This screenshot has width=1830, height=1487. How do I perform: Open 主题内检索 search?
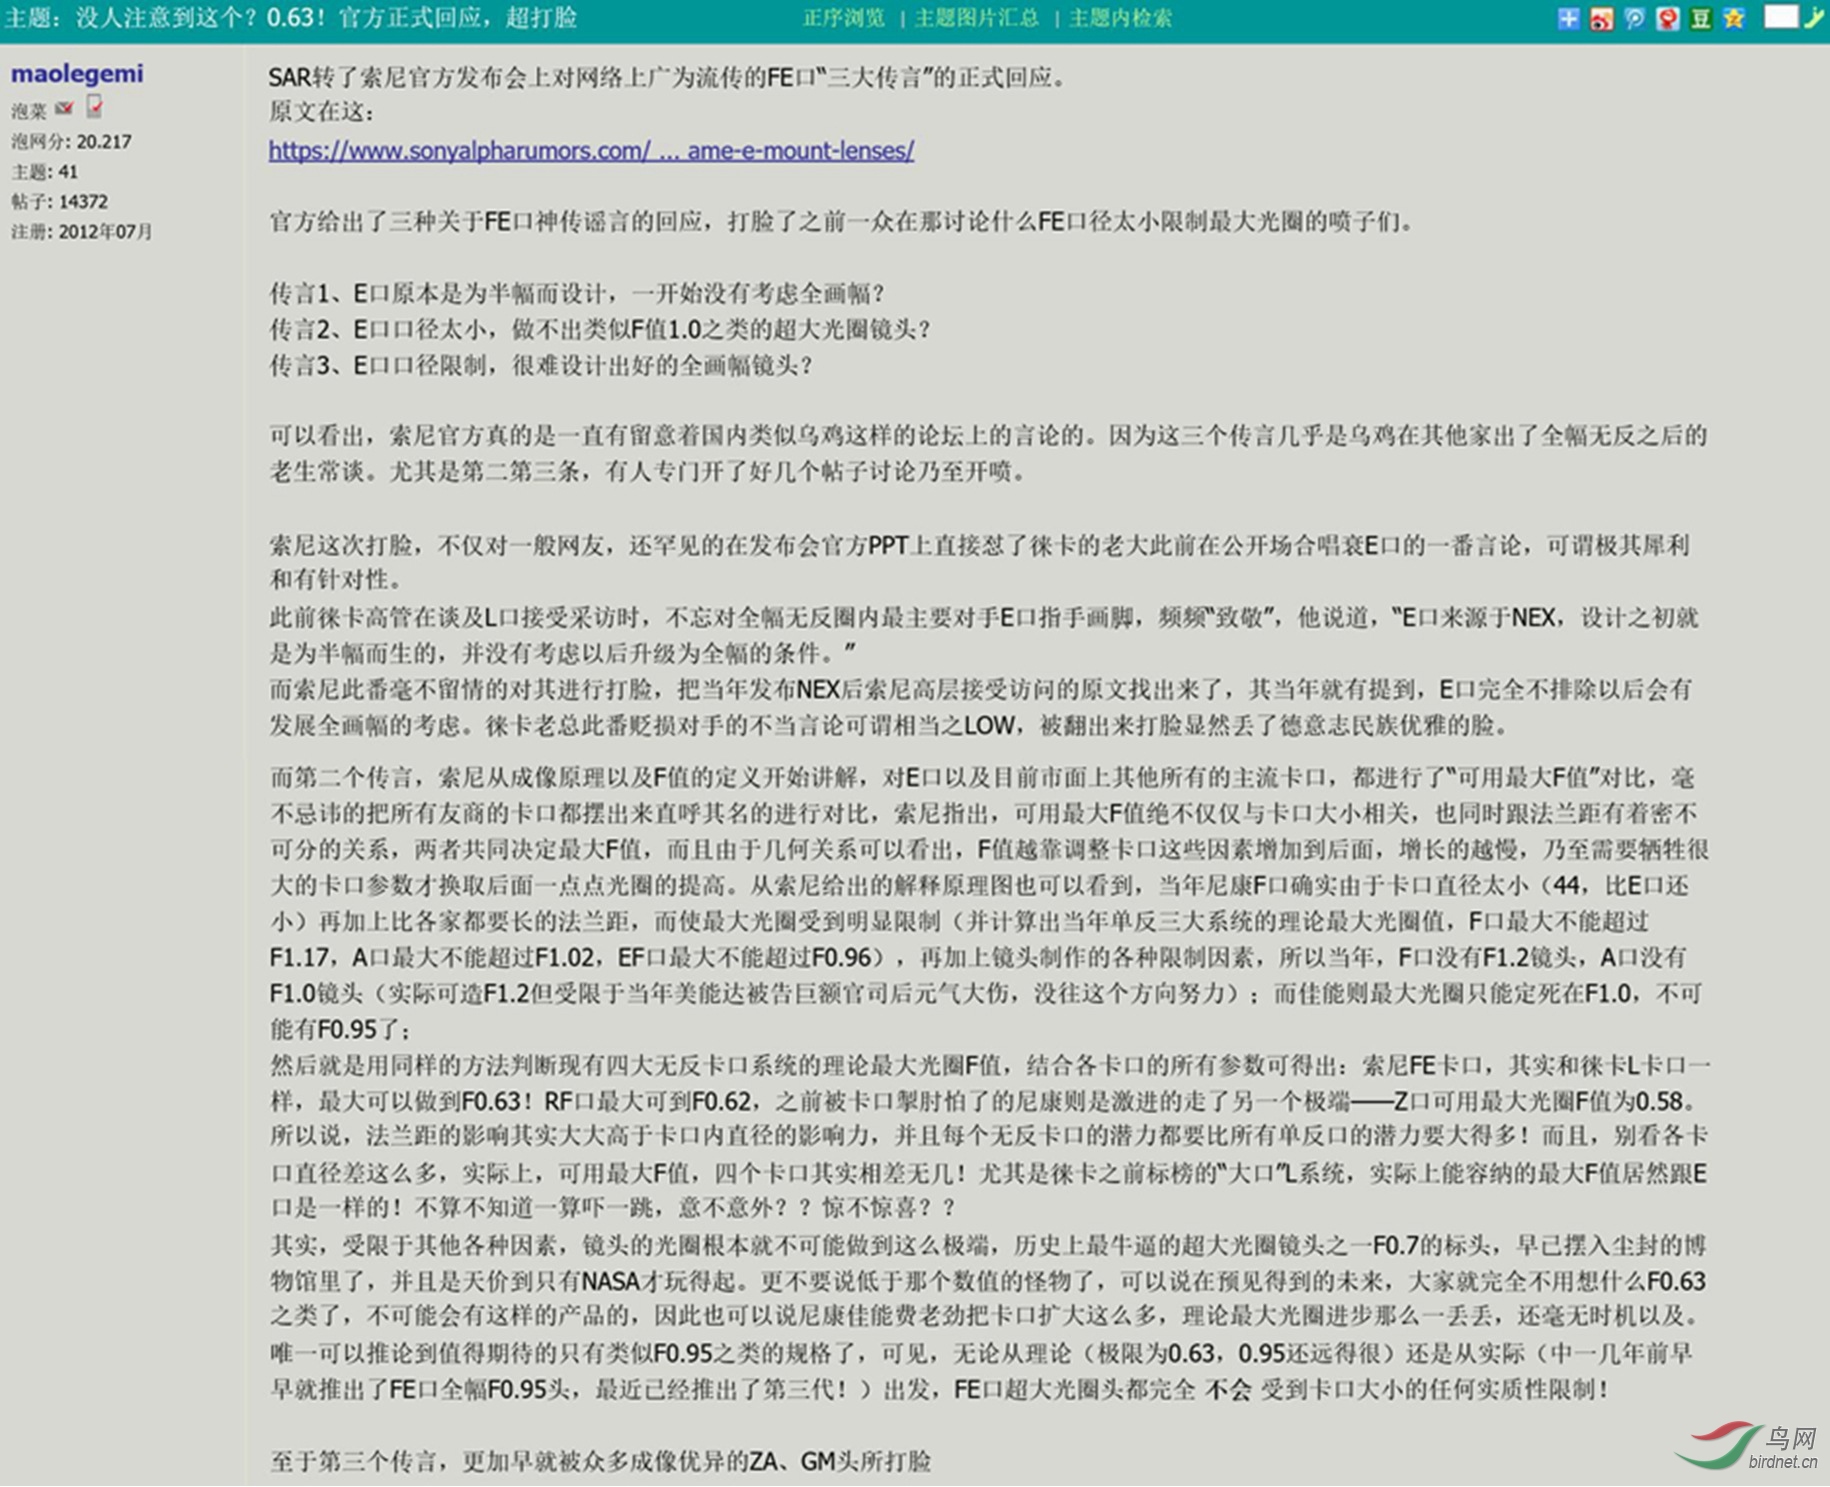point(1120,18)
